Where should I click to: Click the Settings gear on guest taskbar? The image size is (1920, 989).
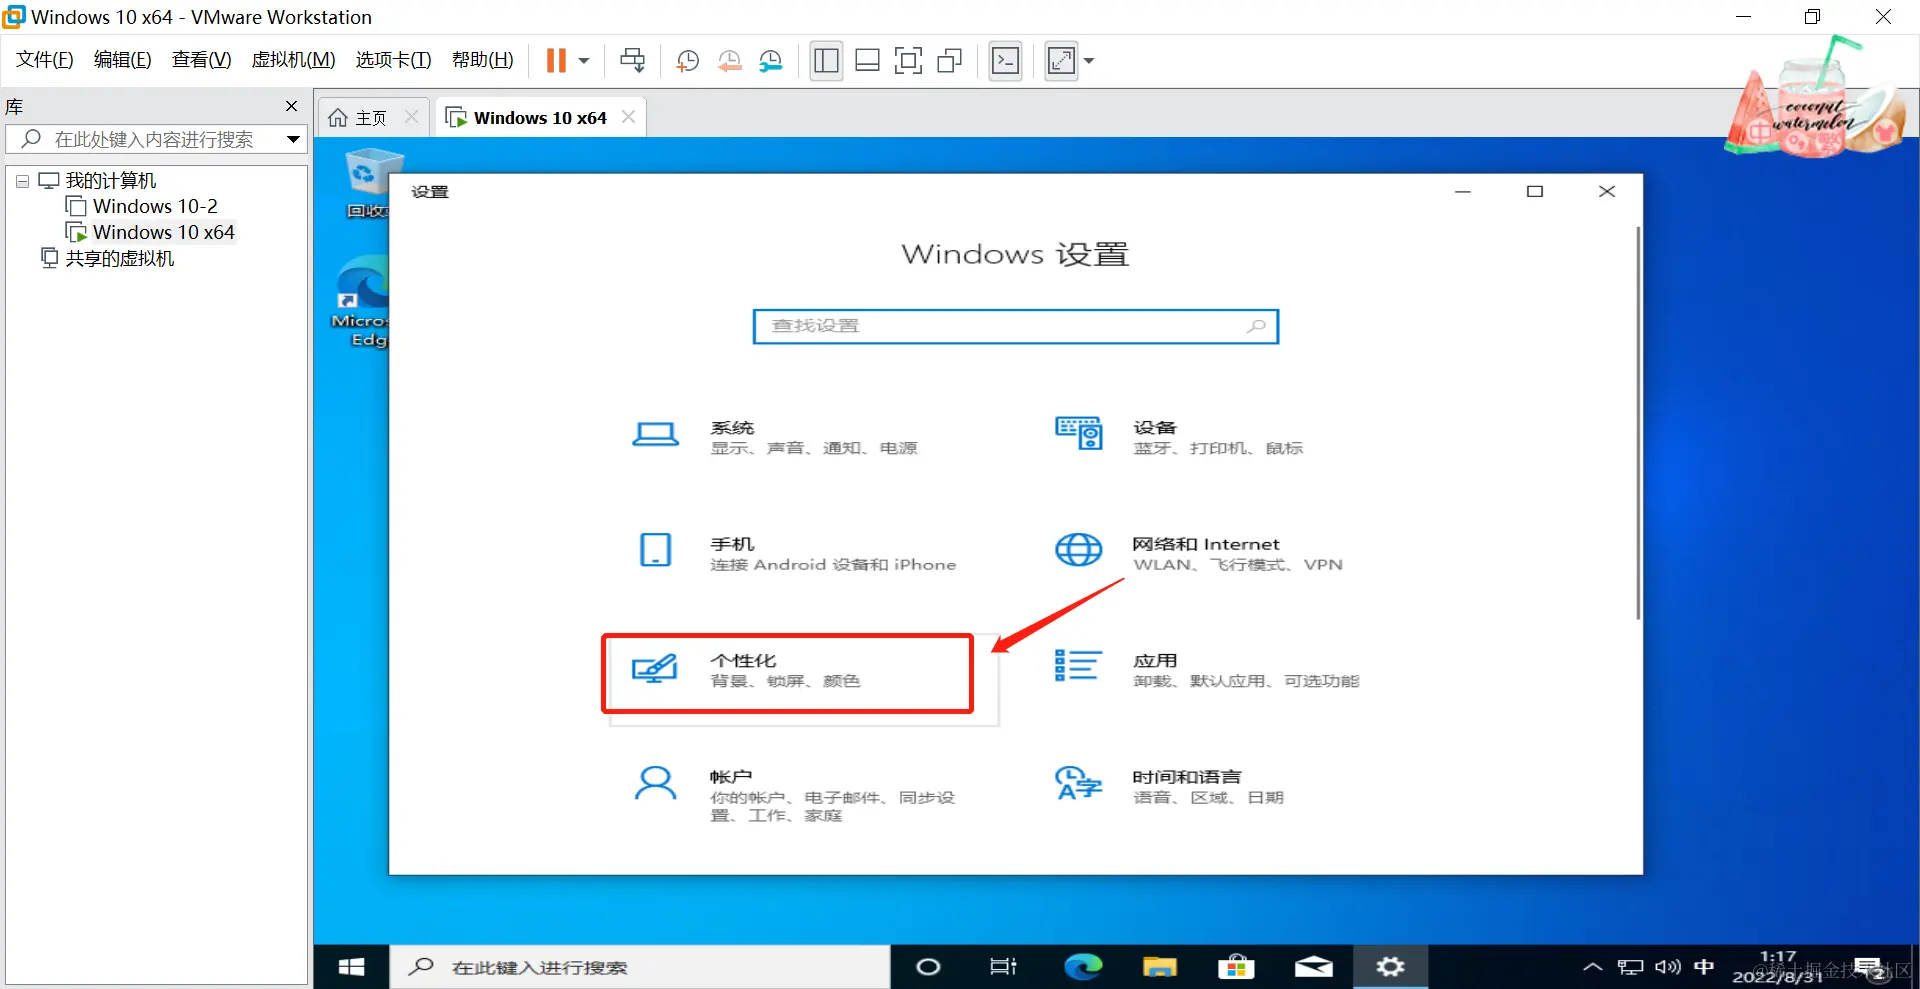(1390, 967)
